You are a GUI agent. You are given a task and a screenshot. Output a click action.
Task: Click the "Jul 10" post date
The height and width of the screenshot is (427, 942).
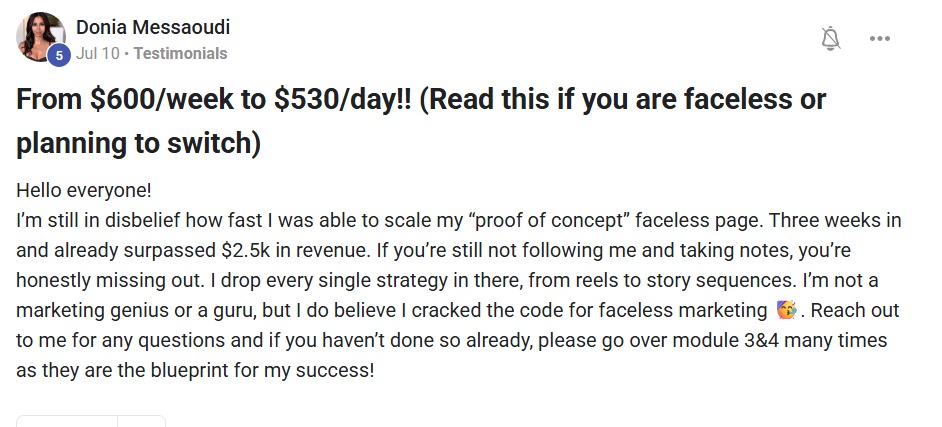click(x=99, y=53)
